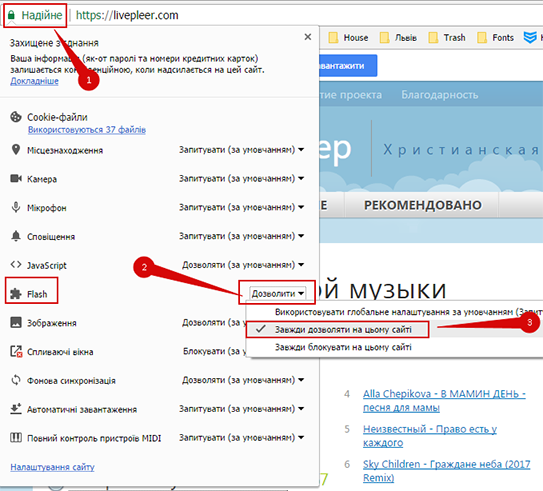Open the Trash bookmarks folder

(447, 37)
